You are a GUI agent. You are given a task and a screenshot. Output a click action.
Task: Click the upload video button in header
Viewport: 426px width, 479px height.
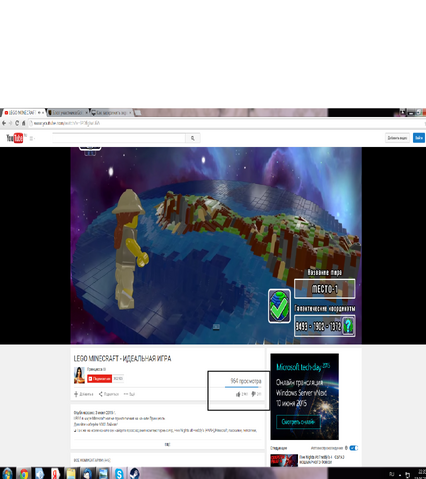tap(397, 138)
